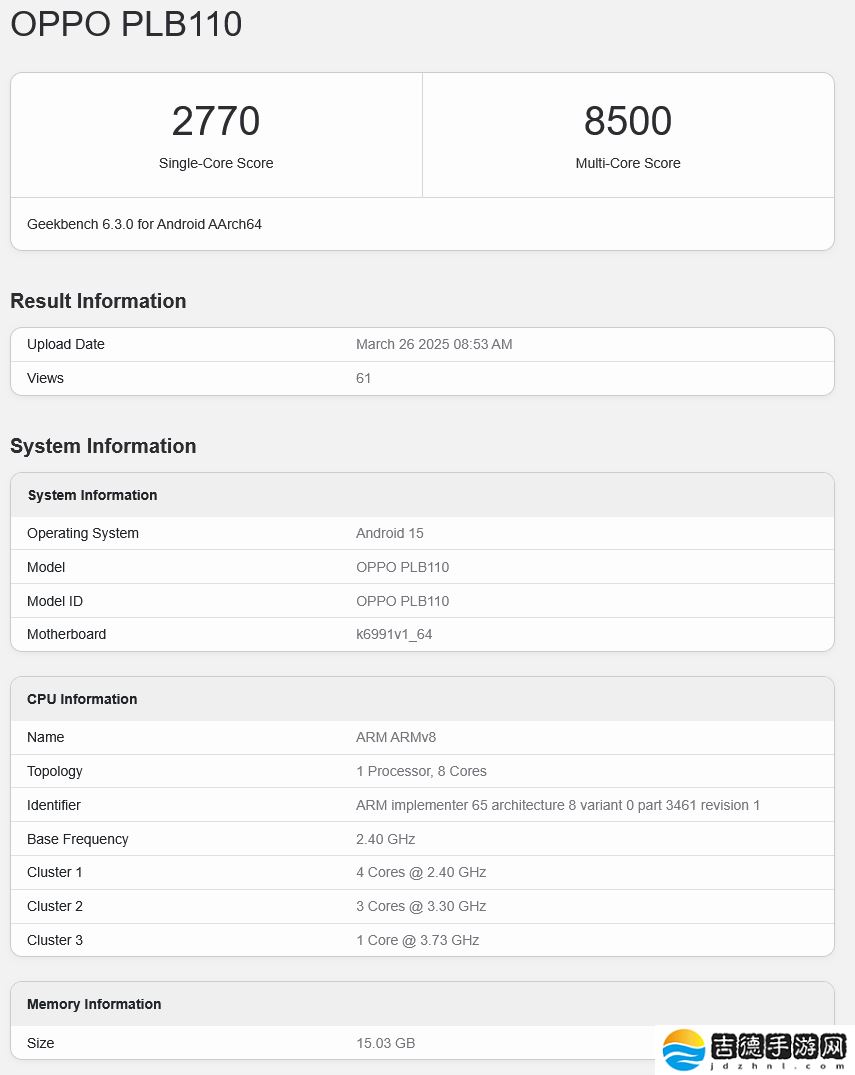Click the CPU Information table header
The image size is (855, 1075).
point(82,699)
